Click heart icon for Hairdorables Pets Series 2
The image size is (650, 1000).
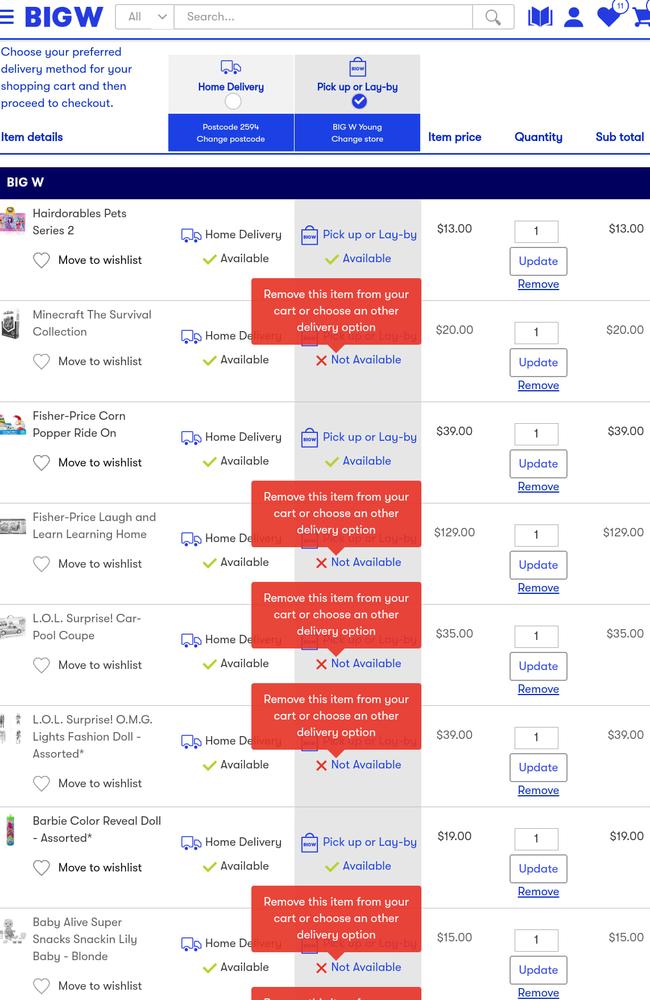(x=41, y=260)
